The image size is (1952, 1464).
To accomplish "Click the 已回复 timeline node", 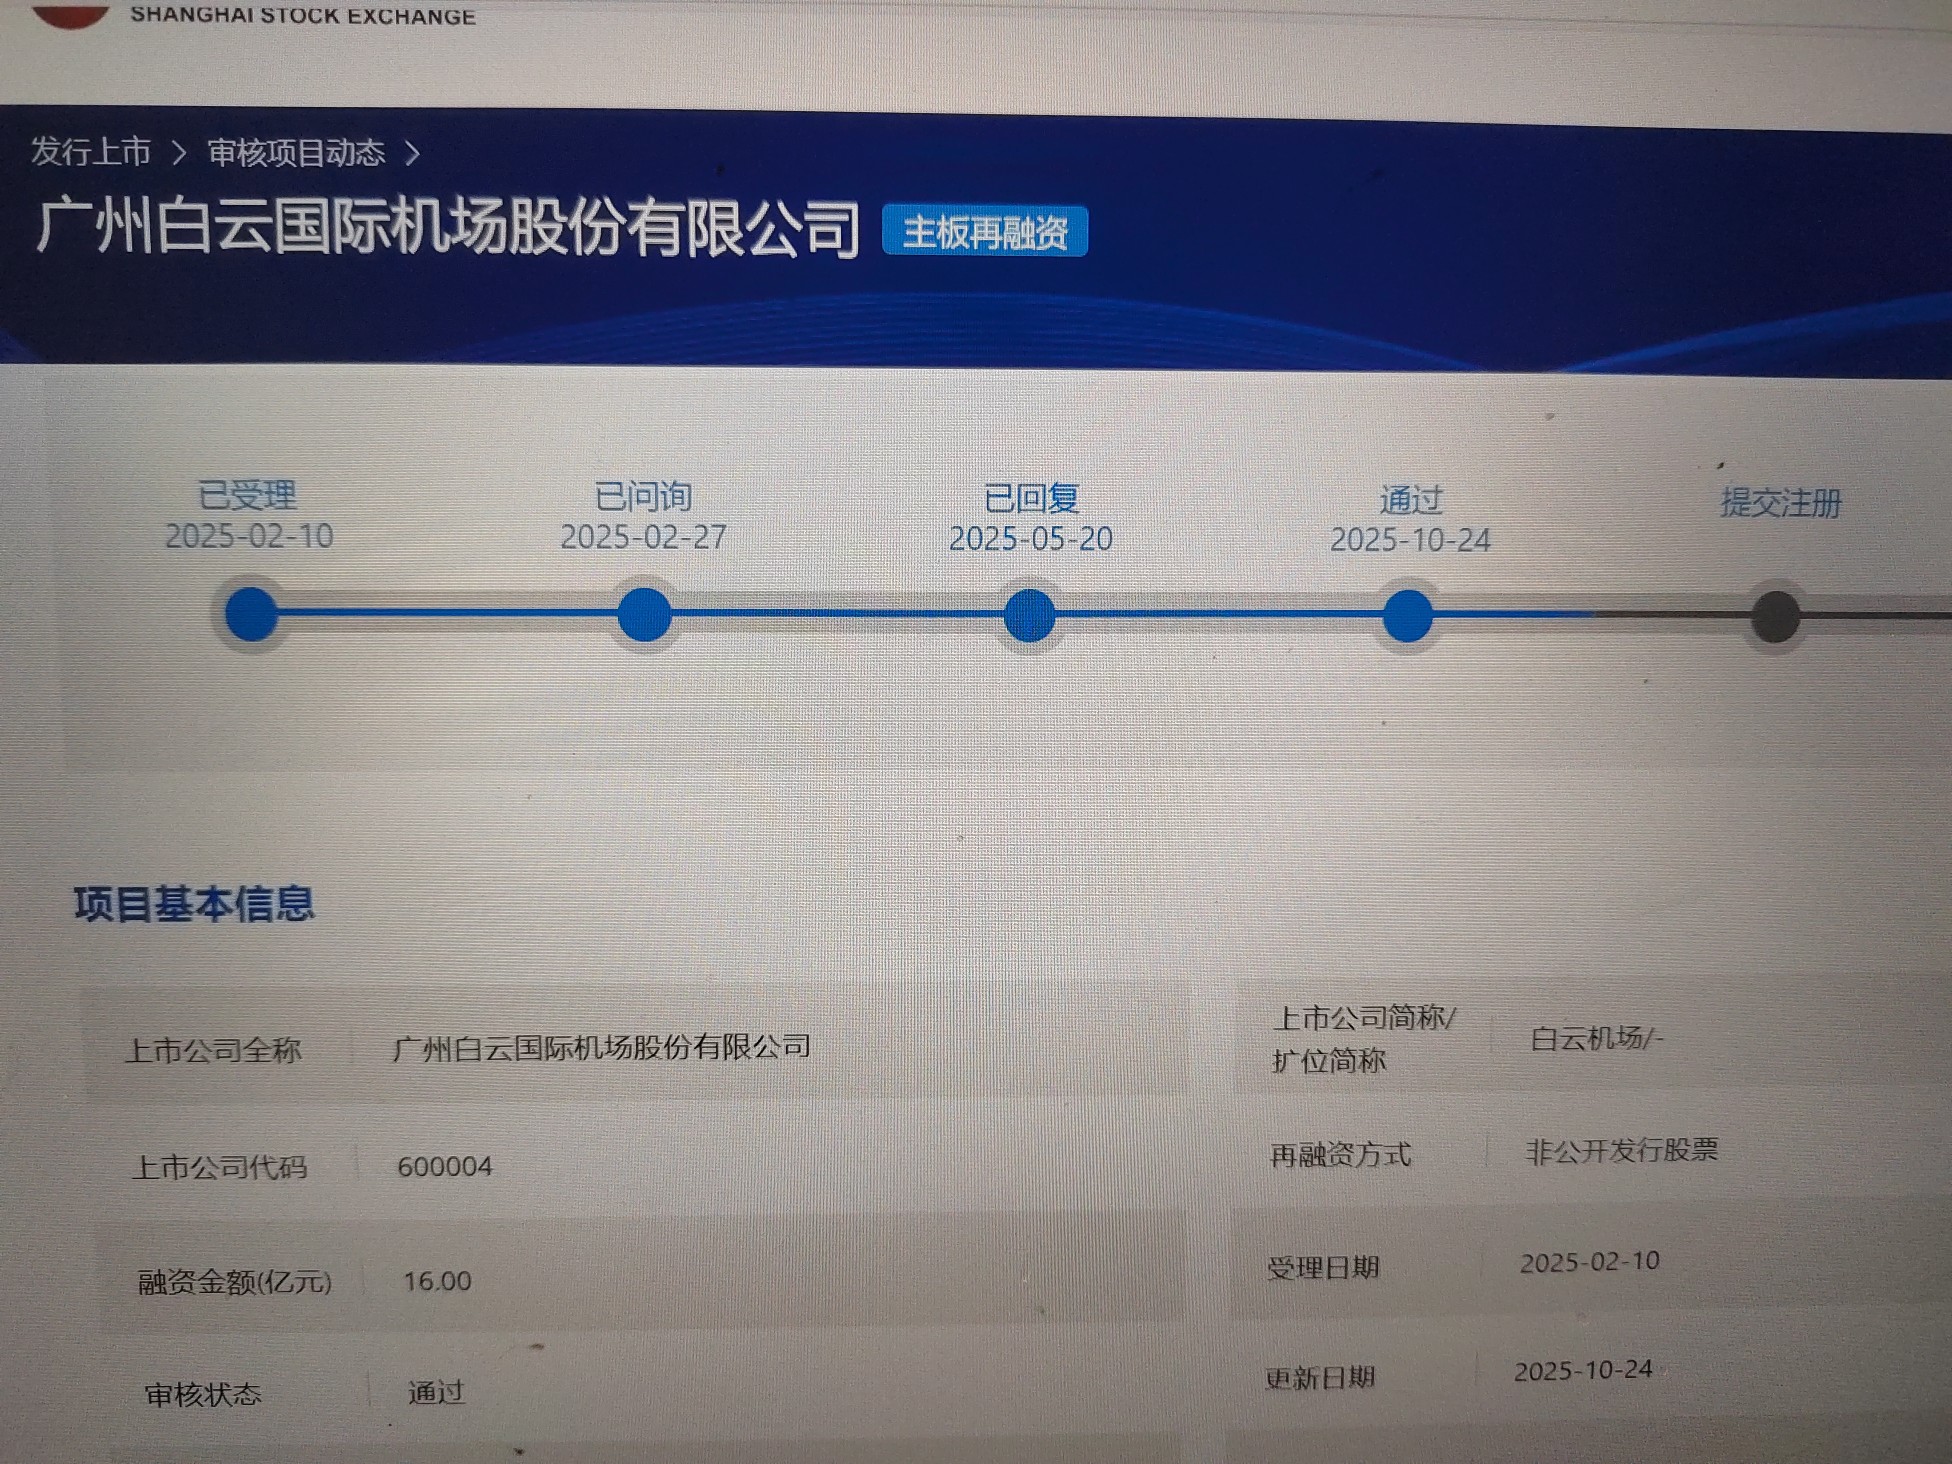I will click(x=1029, y=615).
